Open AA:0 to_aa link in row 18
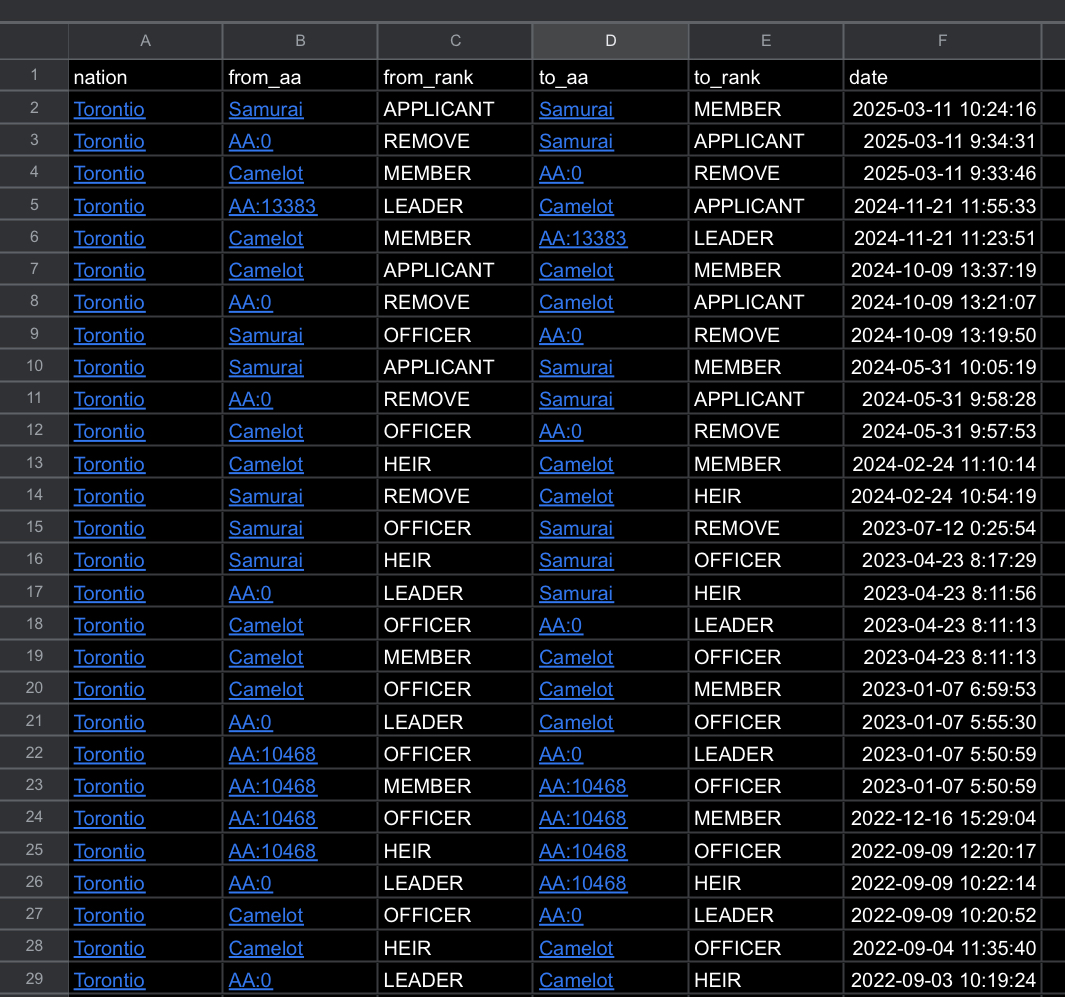Viewport: 1065px width, 997px height. pyautogui.click(x=560, y=625)
